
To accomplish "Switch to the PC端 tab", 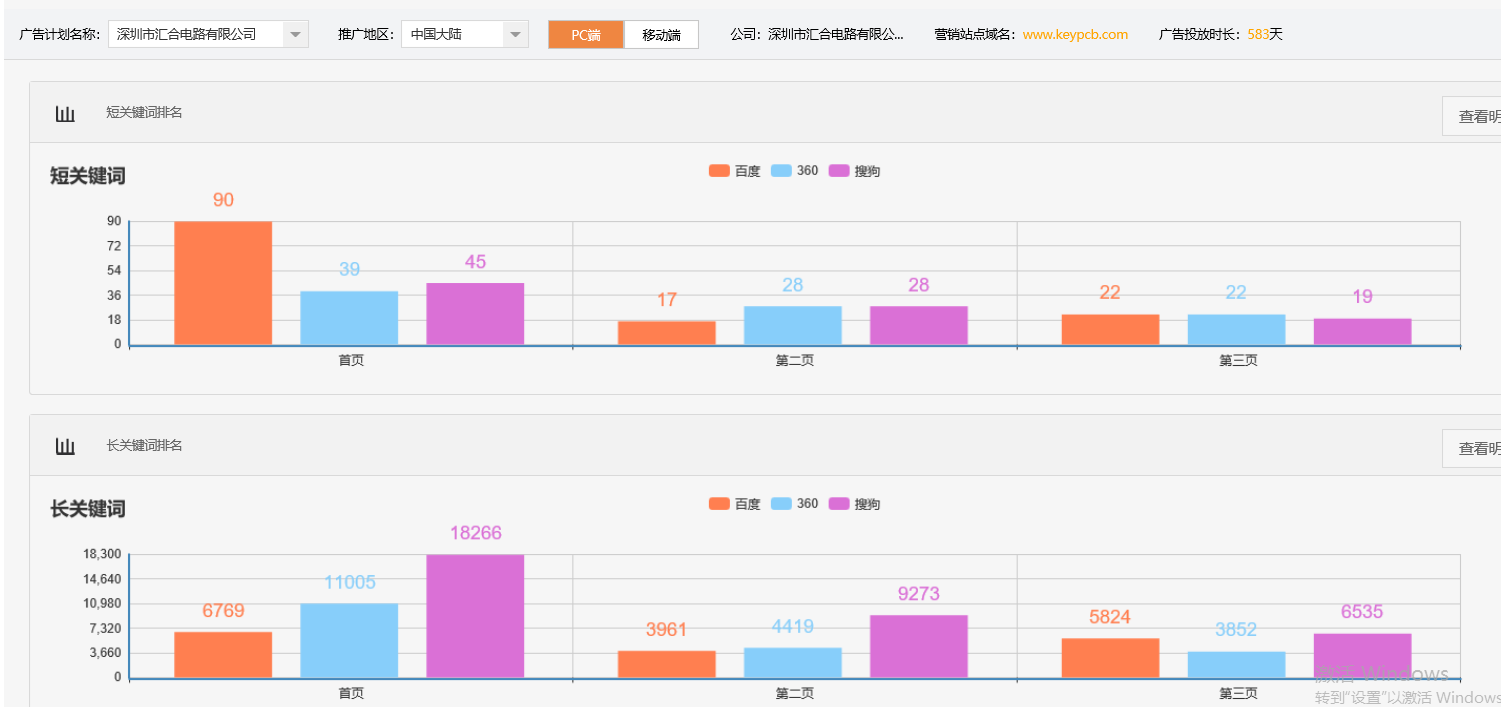I will (586, 35).
